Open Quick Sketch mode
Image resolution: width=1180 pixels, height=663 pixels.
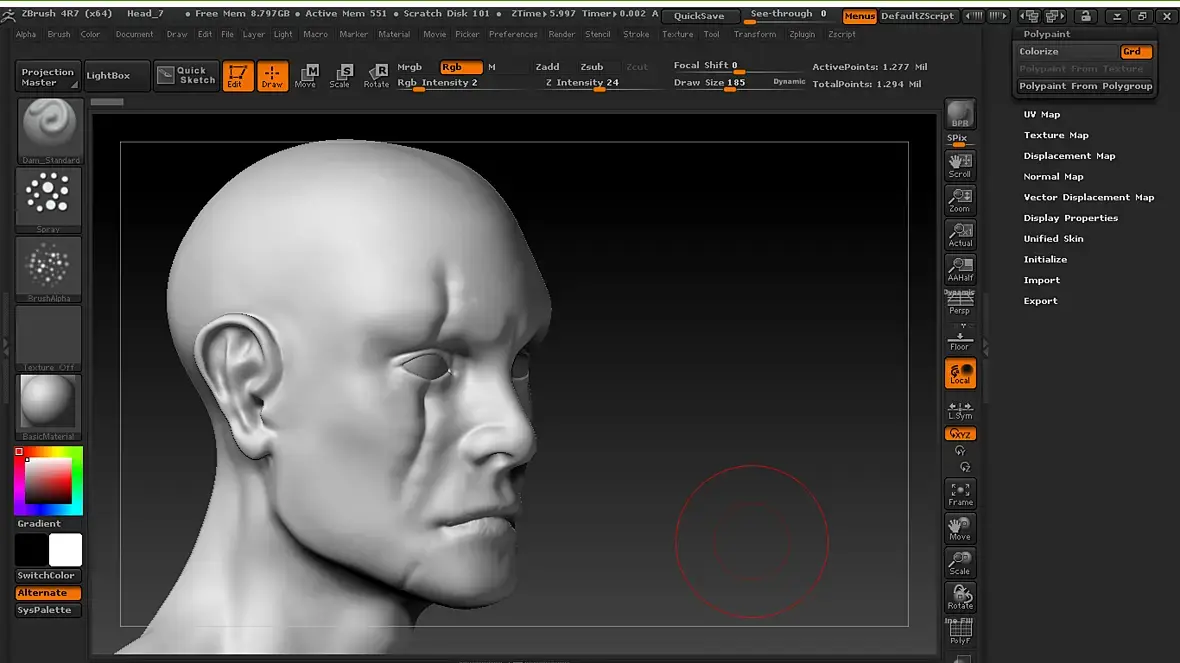tap(186, 75)
